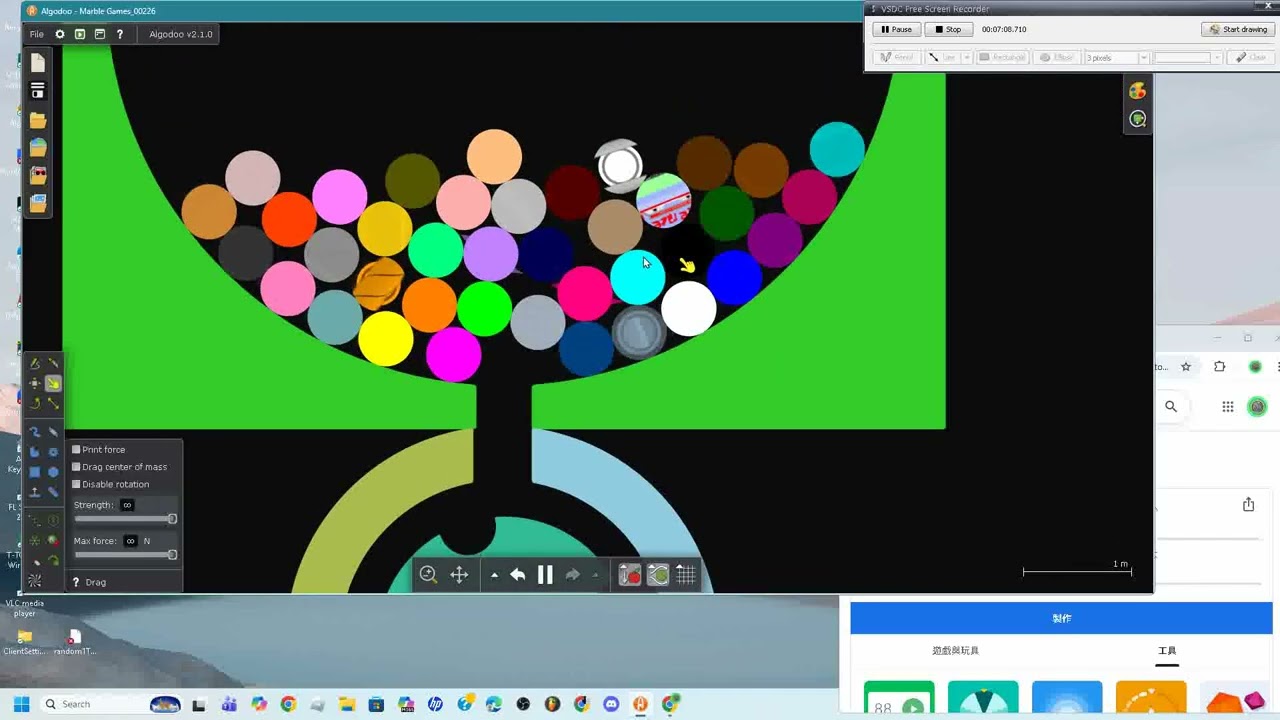Open the Windows Start menu
This screenshot has width=1280, height=720.
tap(21, 704)
